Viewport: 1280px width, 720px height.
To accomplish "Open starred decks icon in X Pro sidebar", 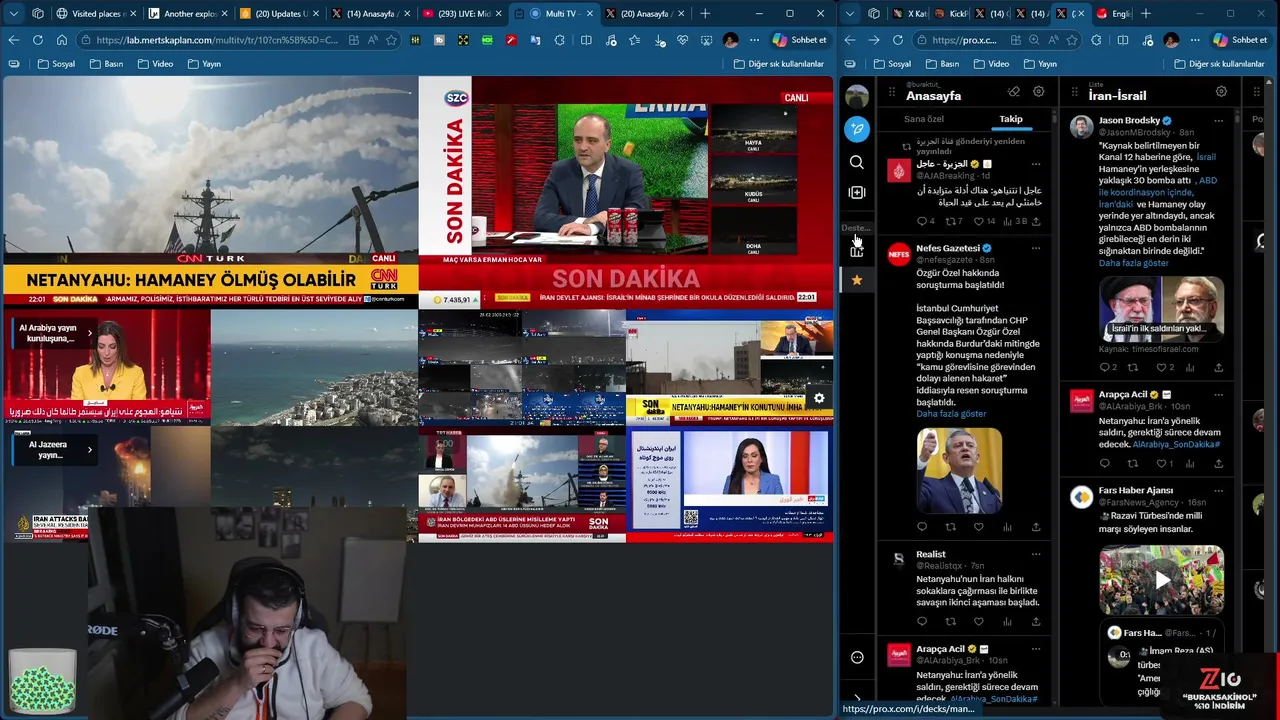I will [x=857, y=280].
